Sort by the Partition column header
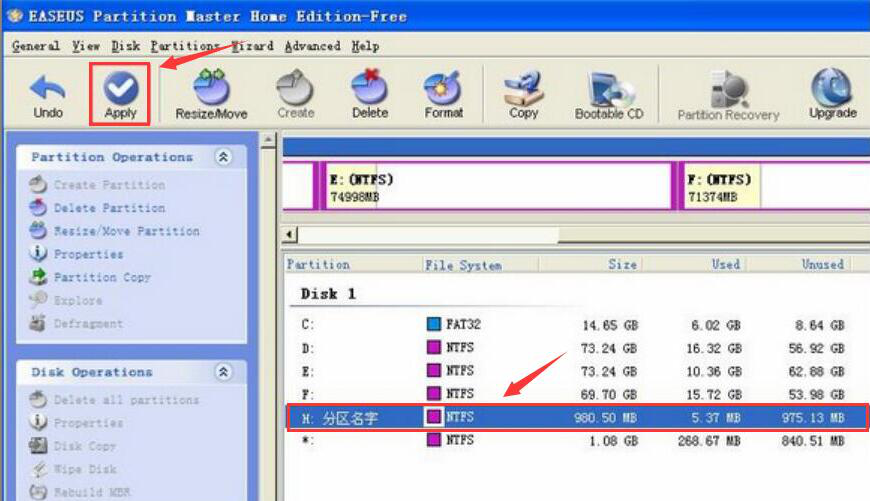870x501 pixels. [x=353, y=264]
